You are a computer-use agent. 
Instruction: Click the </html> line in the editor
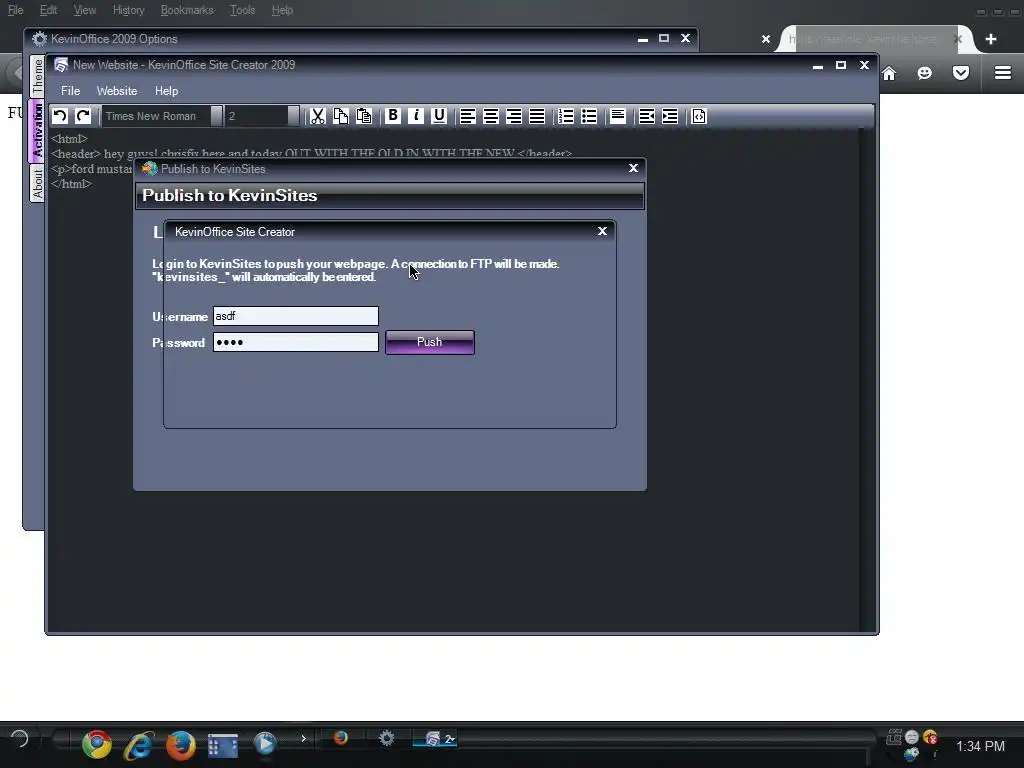coord(71,184)
